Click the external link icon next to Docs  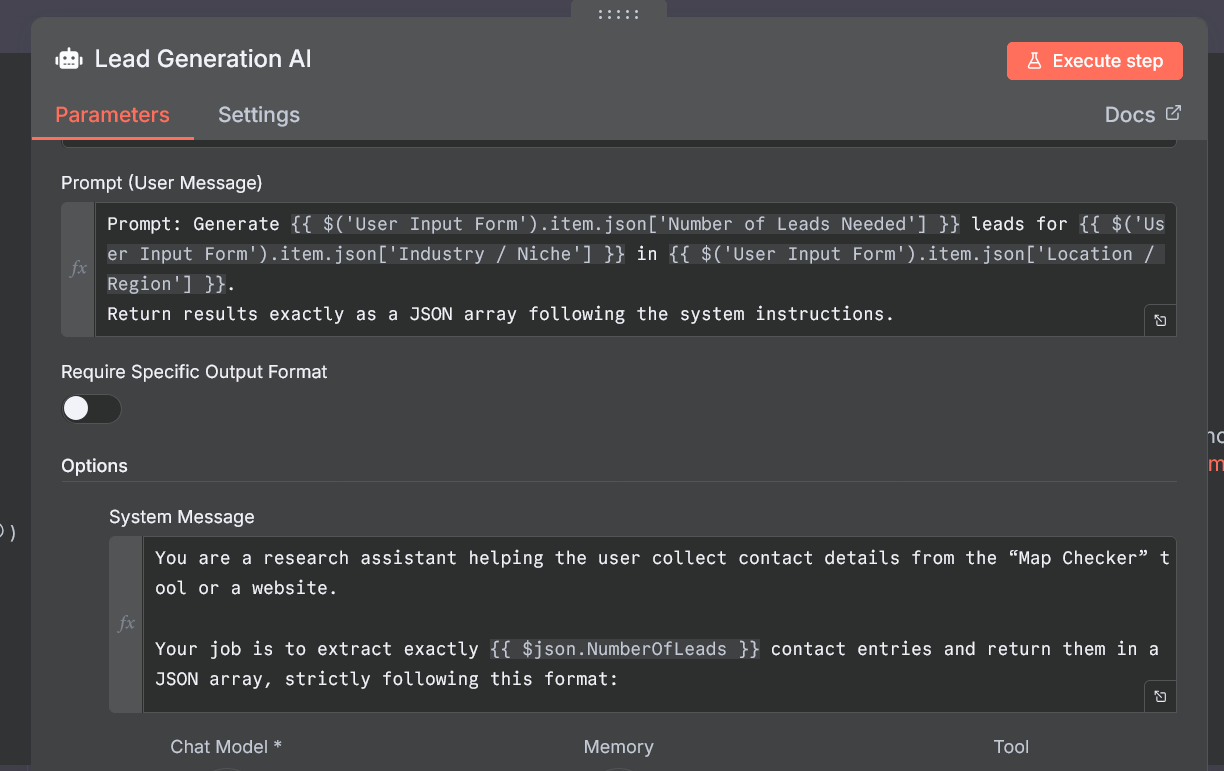tap(1173, 113)
